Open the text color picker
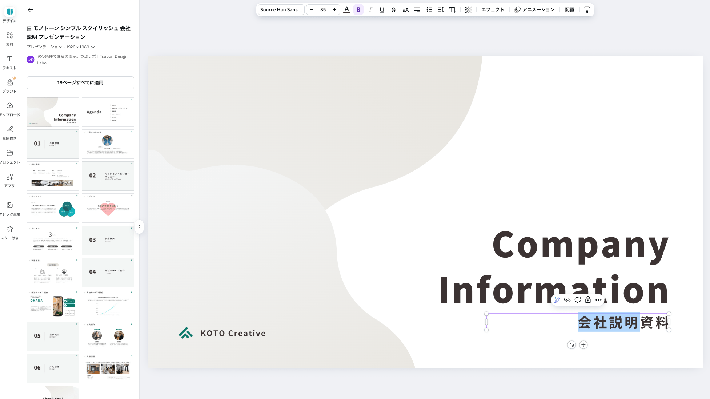710x399 pixels. point(346,10)
